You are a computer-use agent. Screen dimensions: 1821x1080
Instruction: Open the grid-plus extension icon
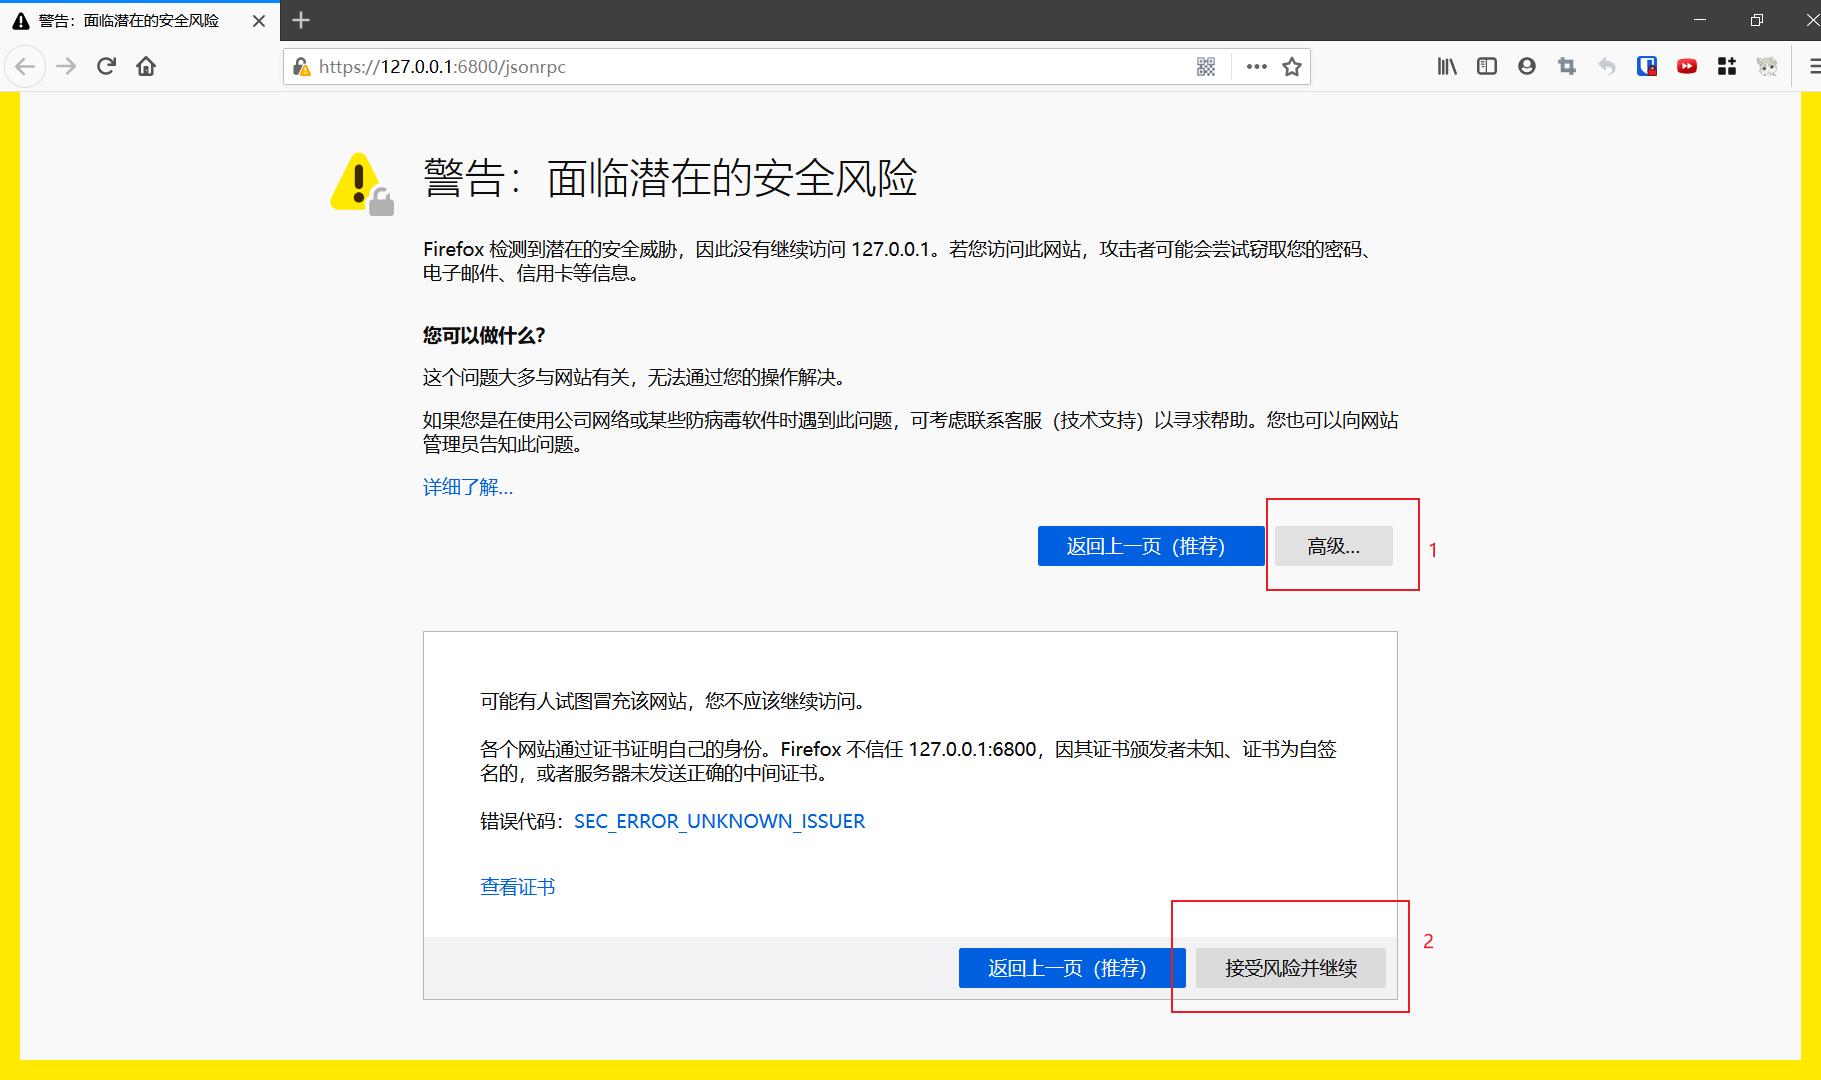1727,67
